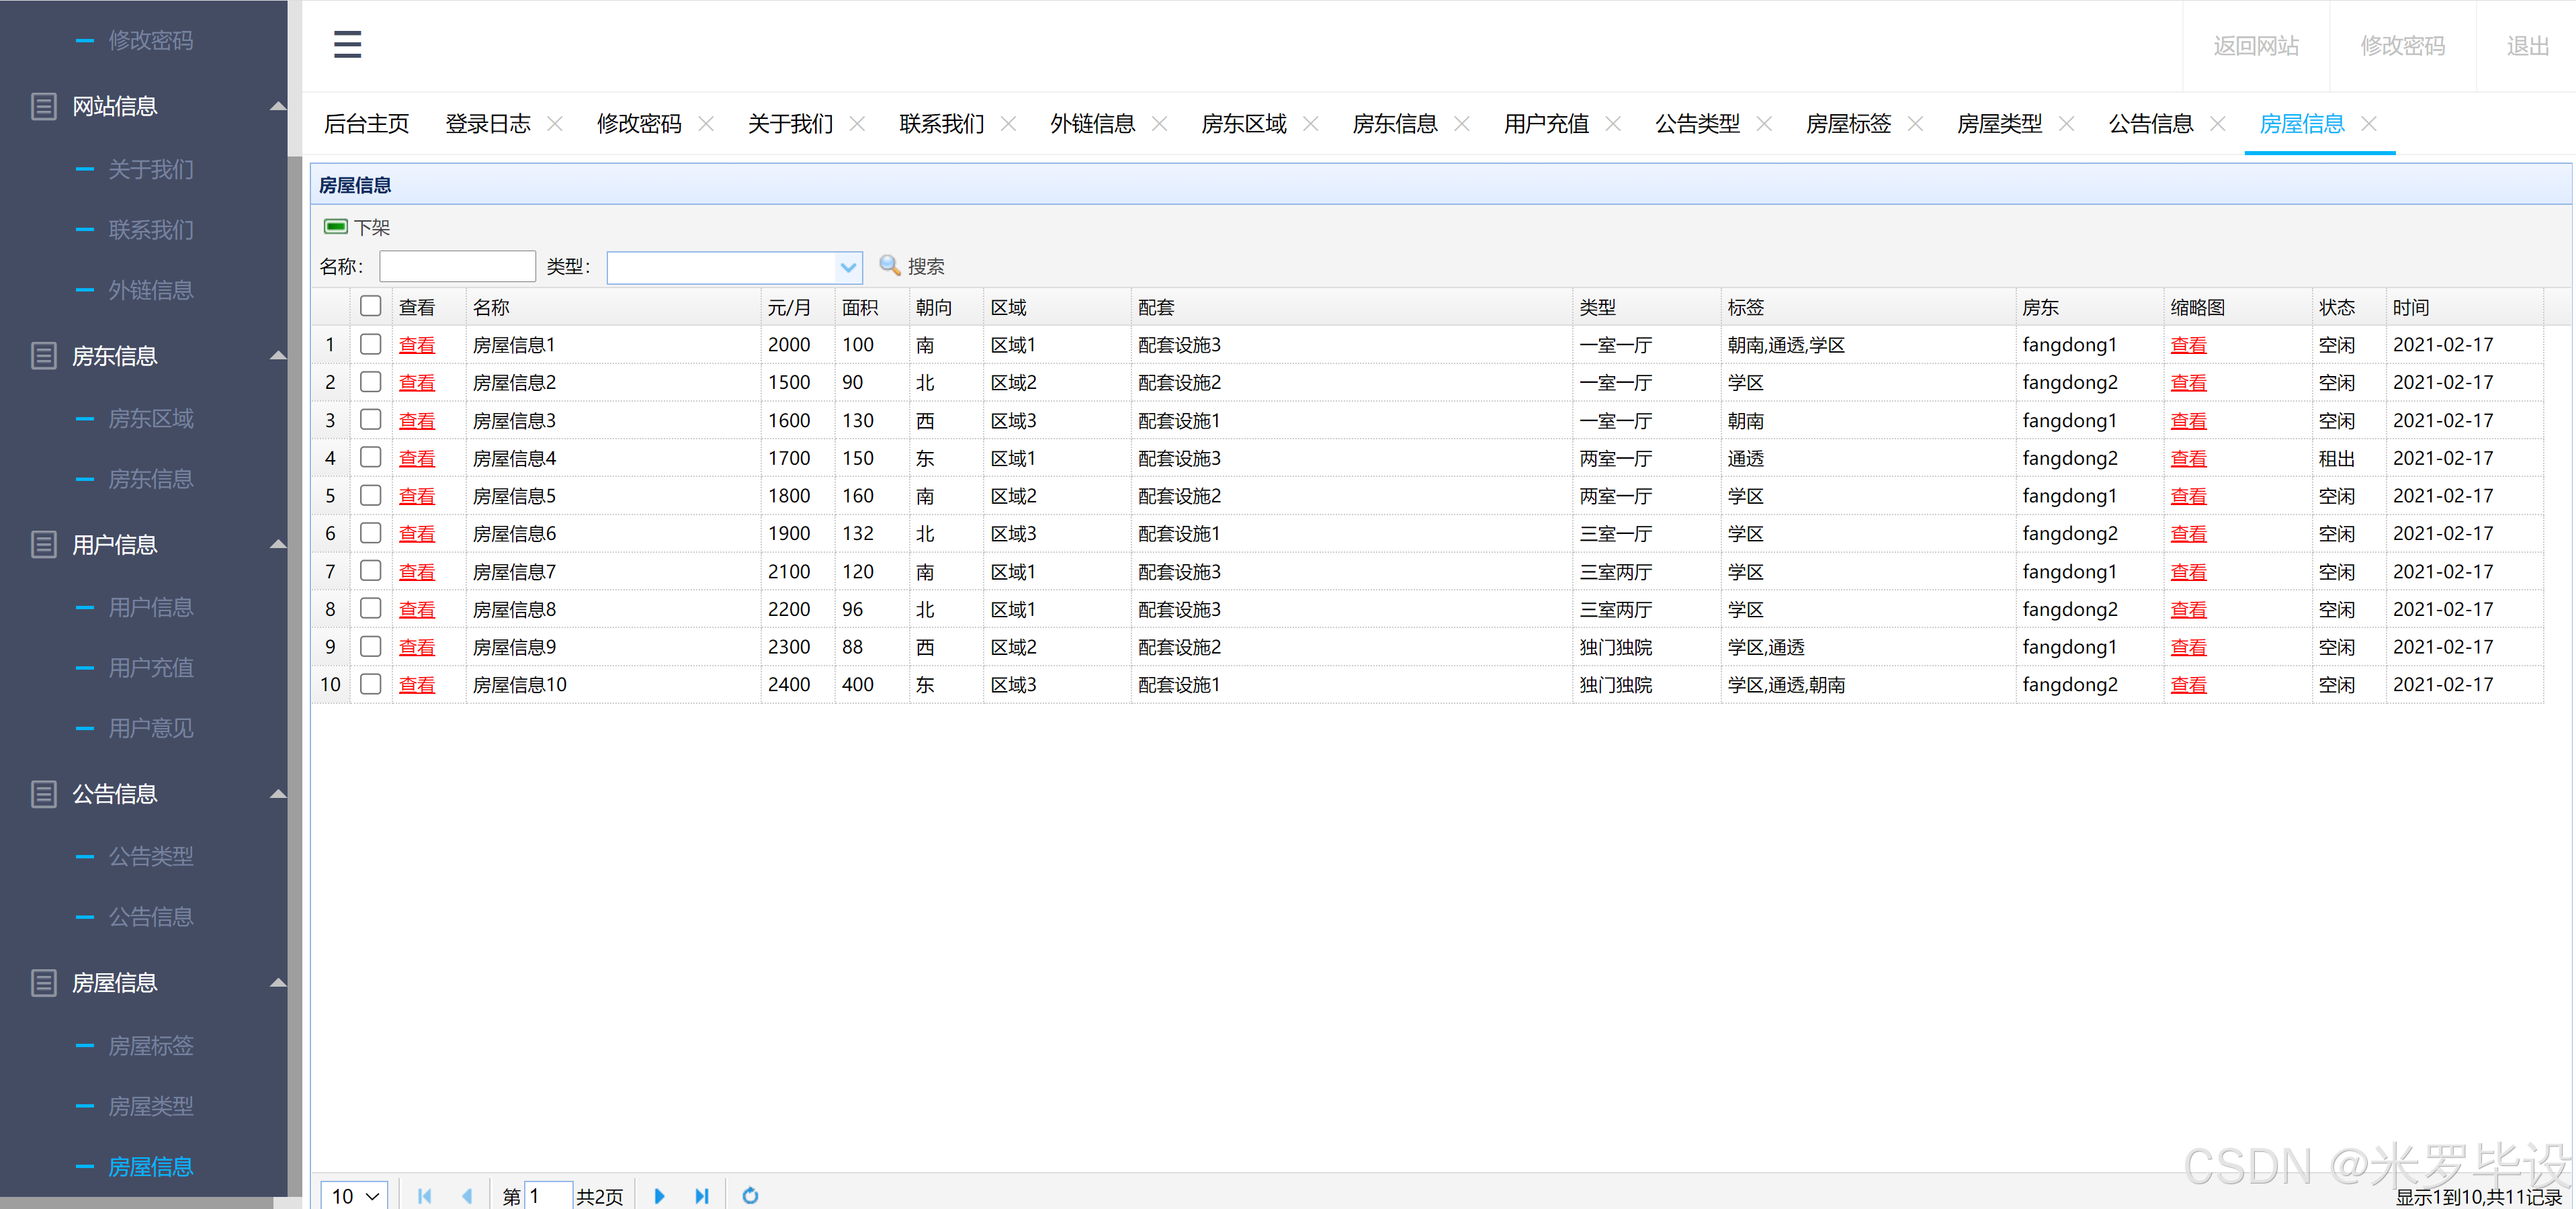Click the green 下架 icon button

(x=336, y=227)
